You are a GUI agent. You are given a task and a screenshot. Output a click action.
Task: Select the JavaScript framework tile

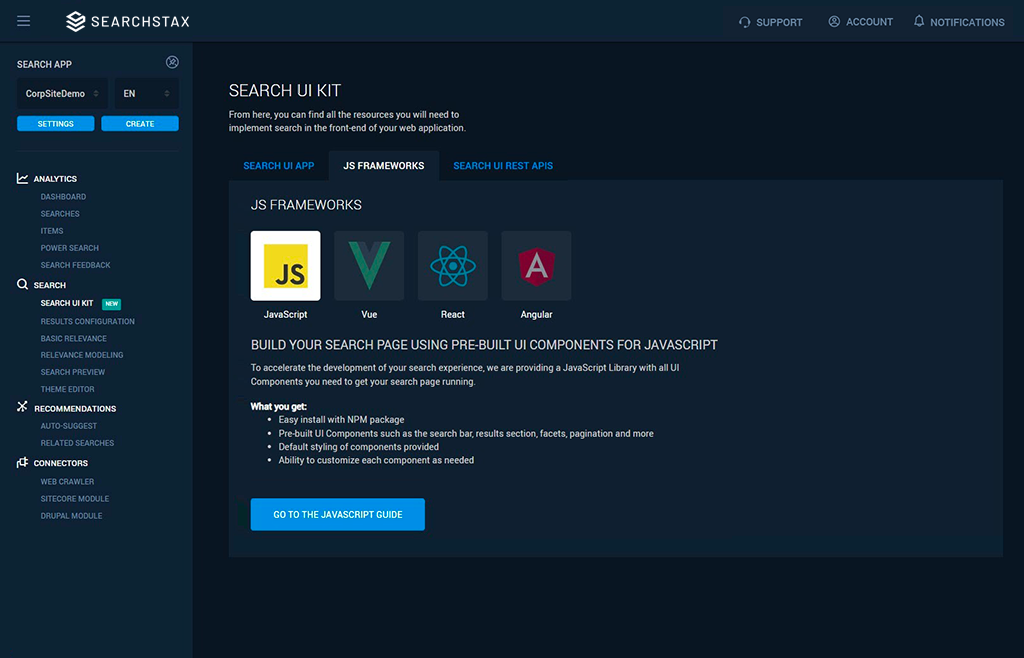coord(284,266)
